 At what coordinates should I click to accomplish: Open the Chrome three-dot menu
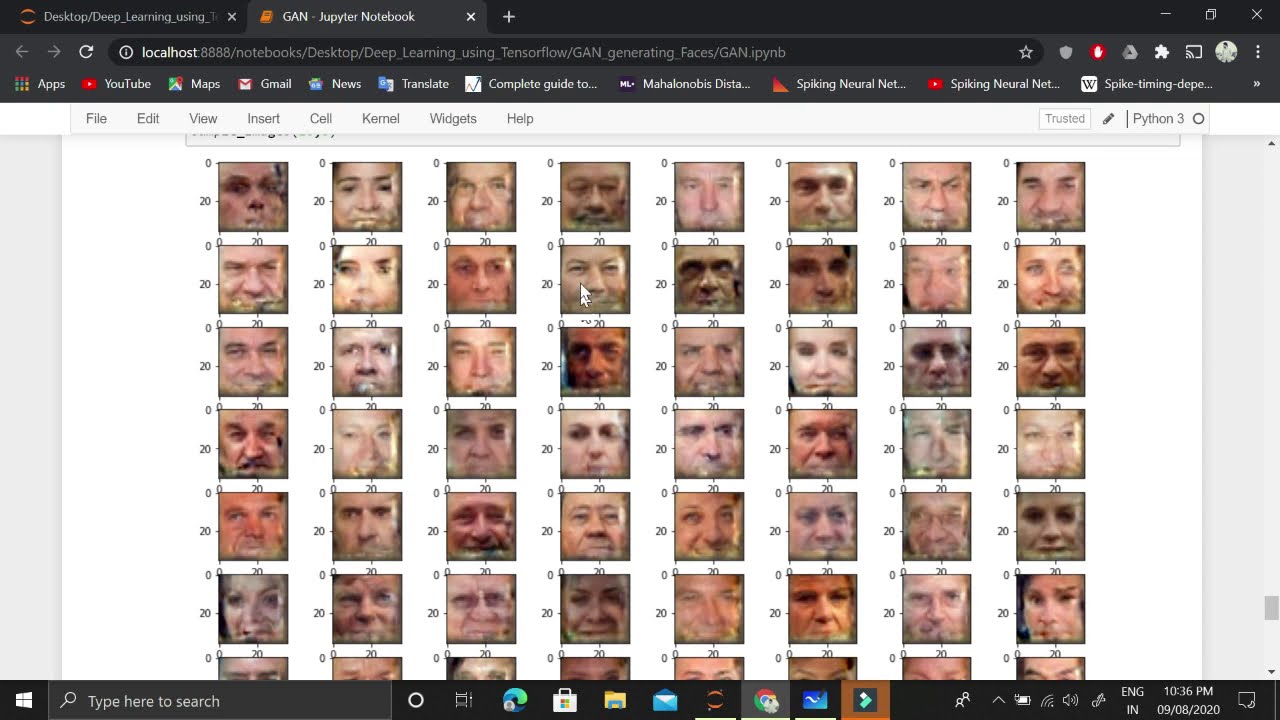1258,52
